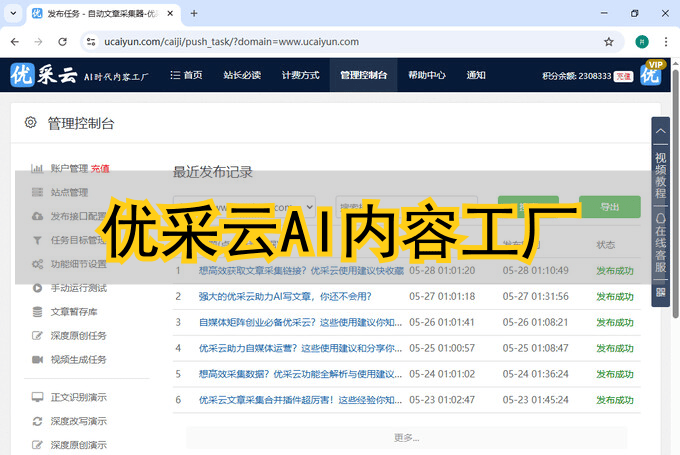Open the 管理控制台 tab in navigation
The height and width of the screenshot is (455, 680).
362,75
